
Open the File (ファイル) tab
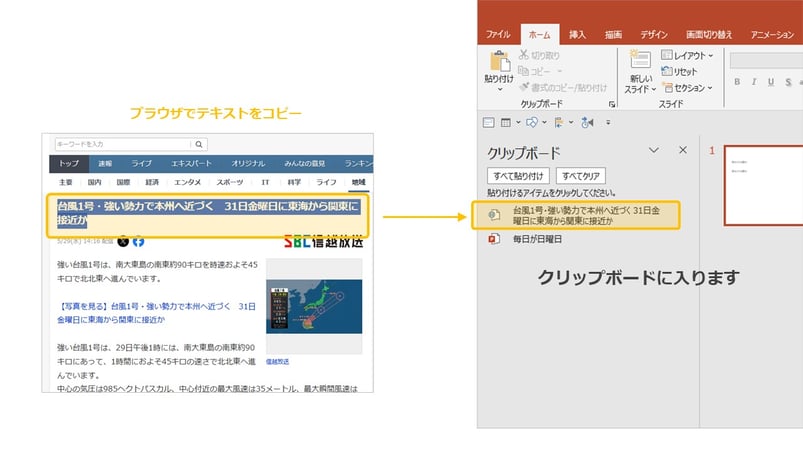(498, 34)
